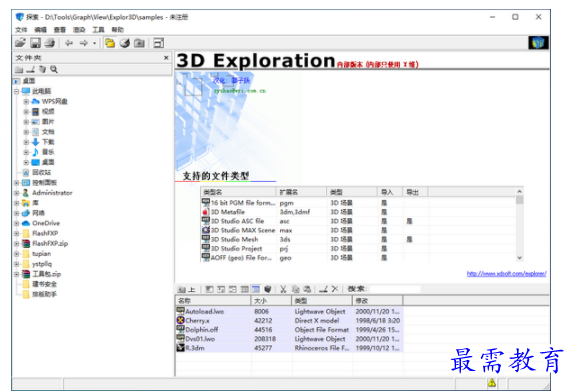The height and width of the screenshot is (392, 572).
Task: Expand the 工具包.zip tree node
Action: click(16, 274)
